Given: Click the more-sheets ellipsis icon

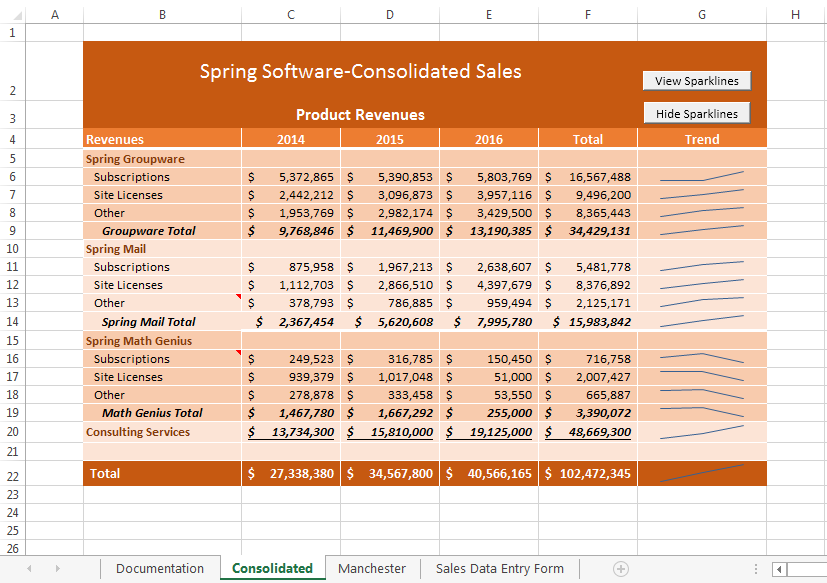Looking at the screenshot, I should click(755, 567).
